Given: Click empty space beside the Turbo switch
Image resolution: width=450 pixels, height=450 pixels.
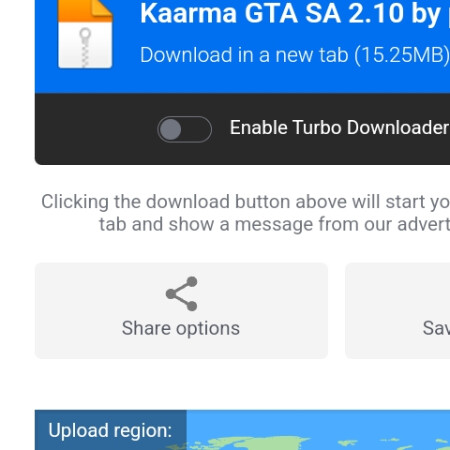Looking at the screenshot, I should [x=95, y=129].
